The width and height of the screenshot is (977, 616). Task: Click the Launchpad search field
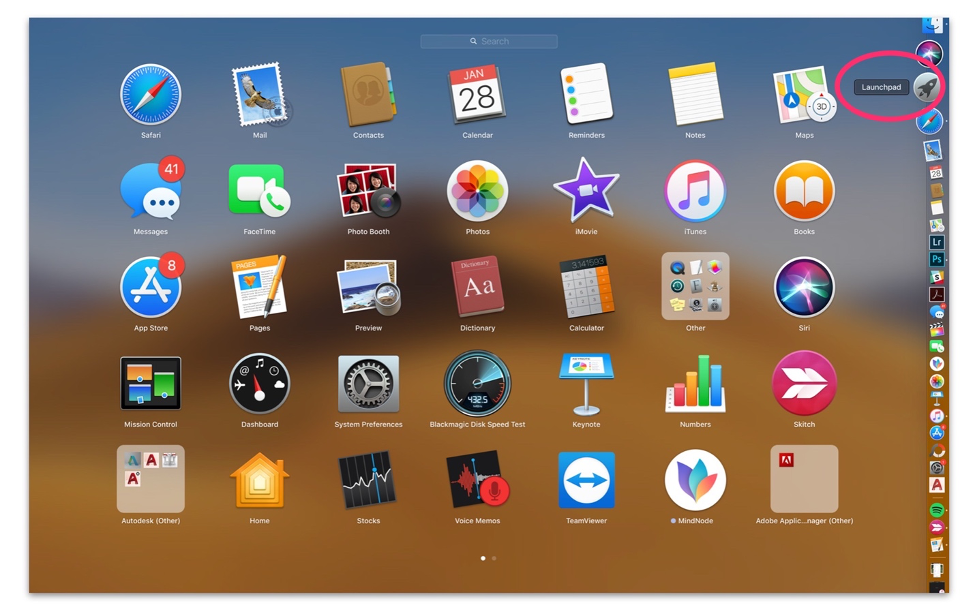tap(489, 41)
